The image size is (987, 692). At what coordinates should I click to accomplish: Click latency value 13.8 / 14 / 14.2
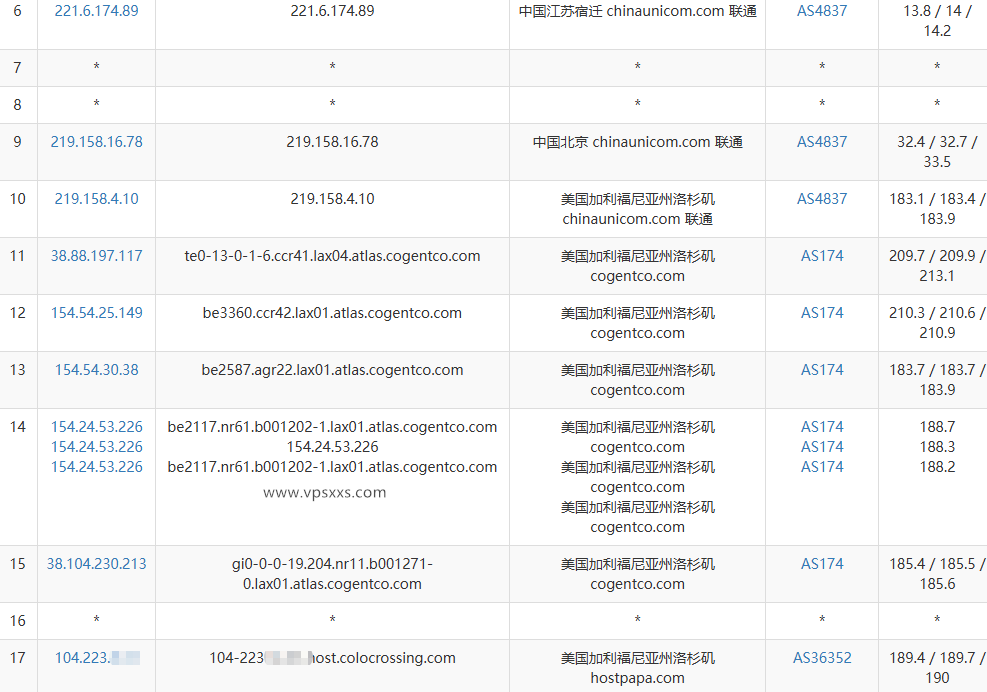pos(937,21)
